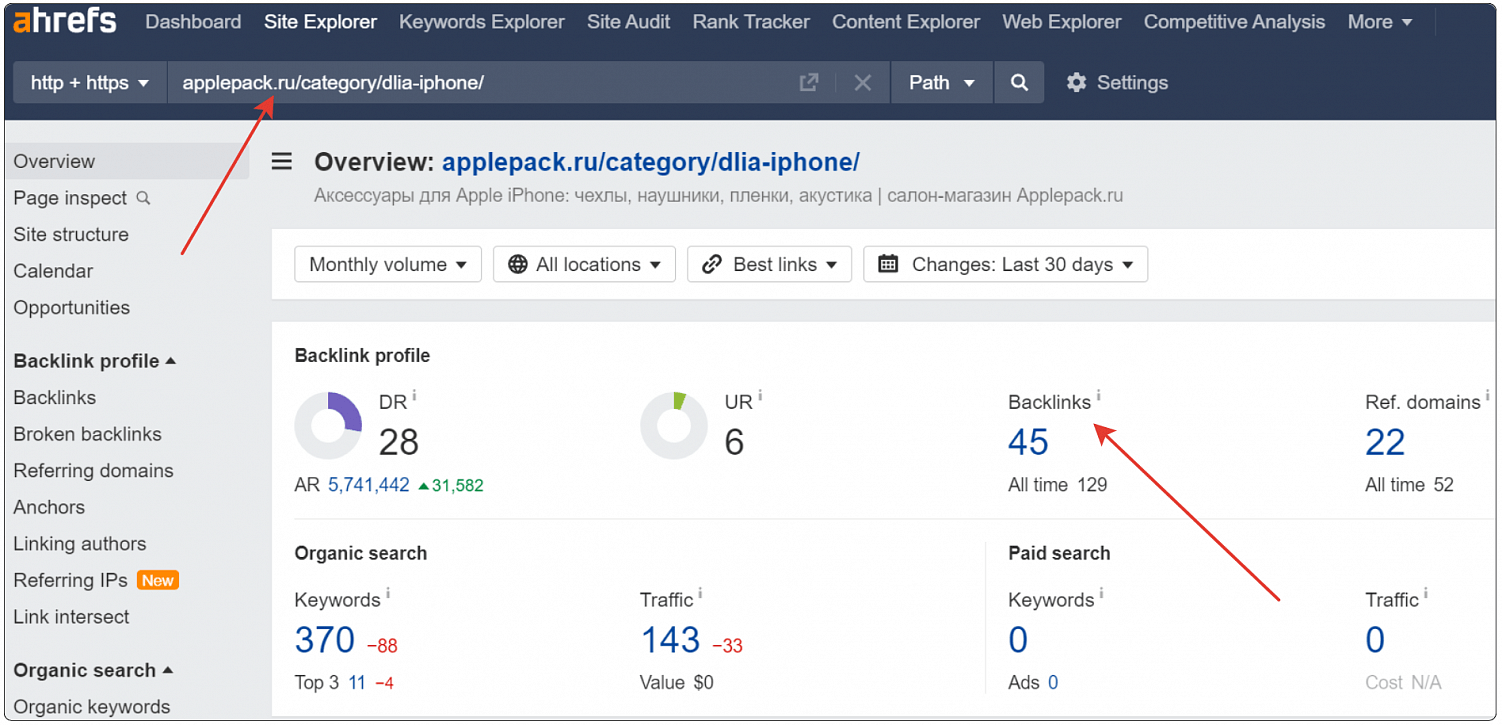Open the http + https protocol dropdown
The width and height of the screenshot is (1502, 725).
[x=90, y=83]
